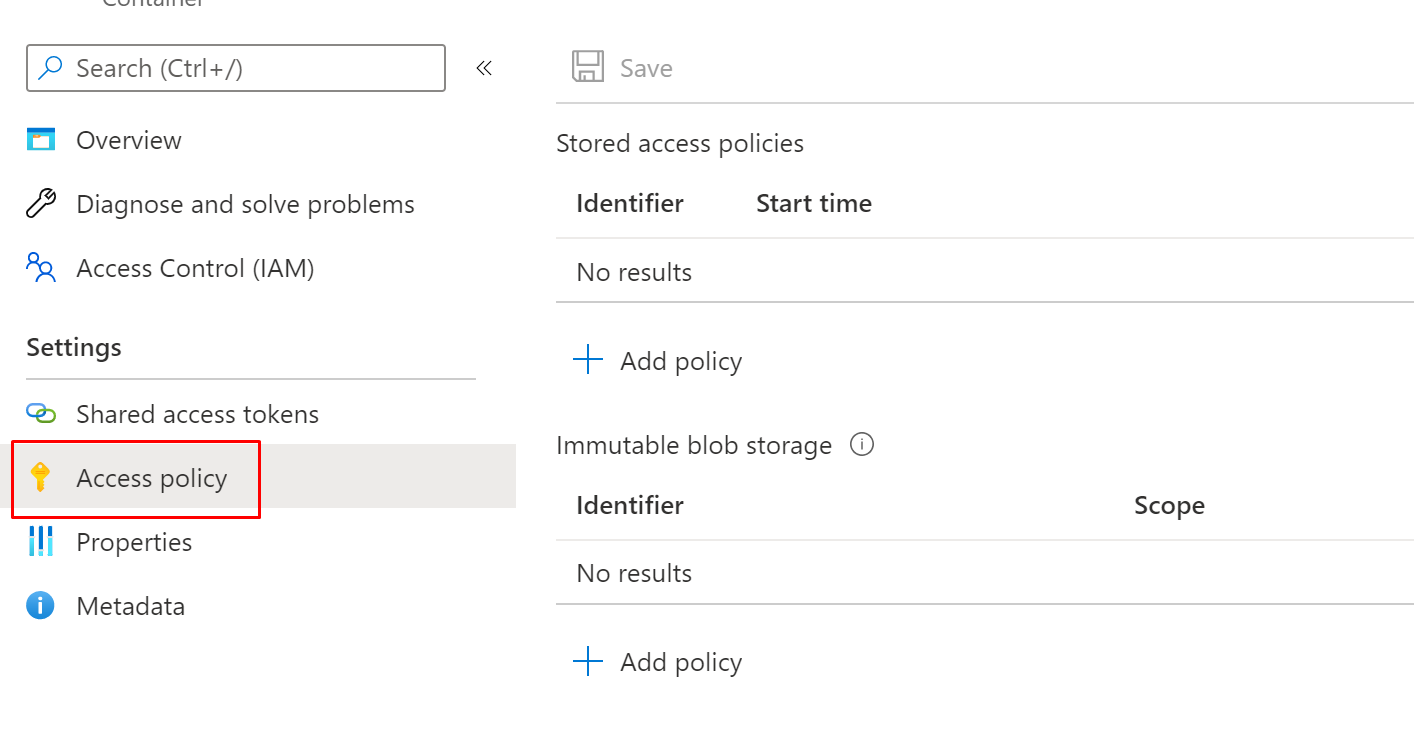This screenshot has height=741, width=1414.
Task: Go to the Overview page
Action: click(x=129, y=140)
